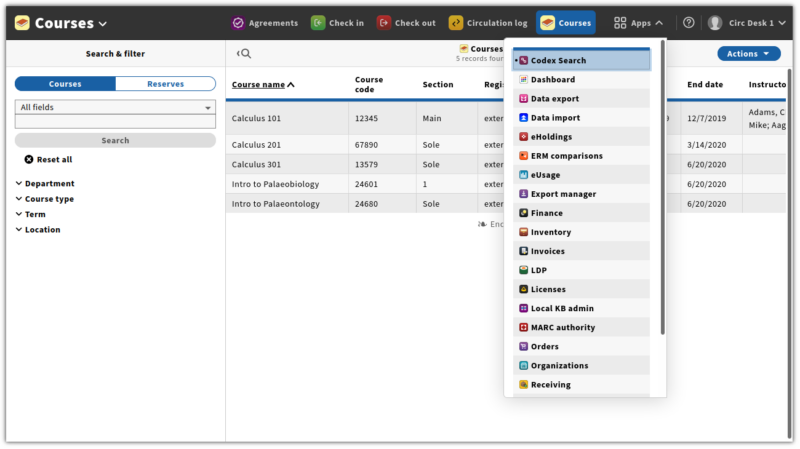Image resolution: width=800 pixels, height=449 pixels.
Task: Click the search query text field
Action: 115,122
